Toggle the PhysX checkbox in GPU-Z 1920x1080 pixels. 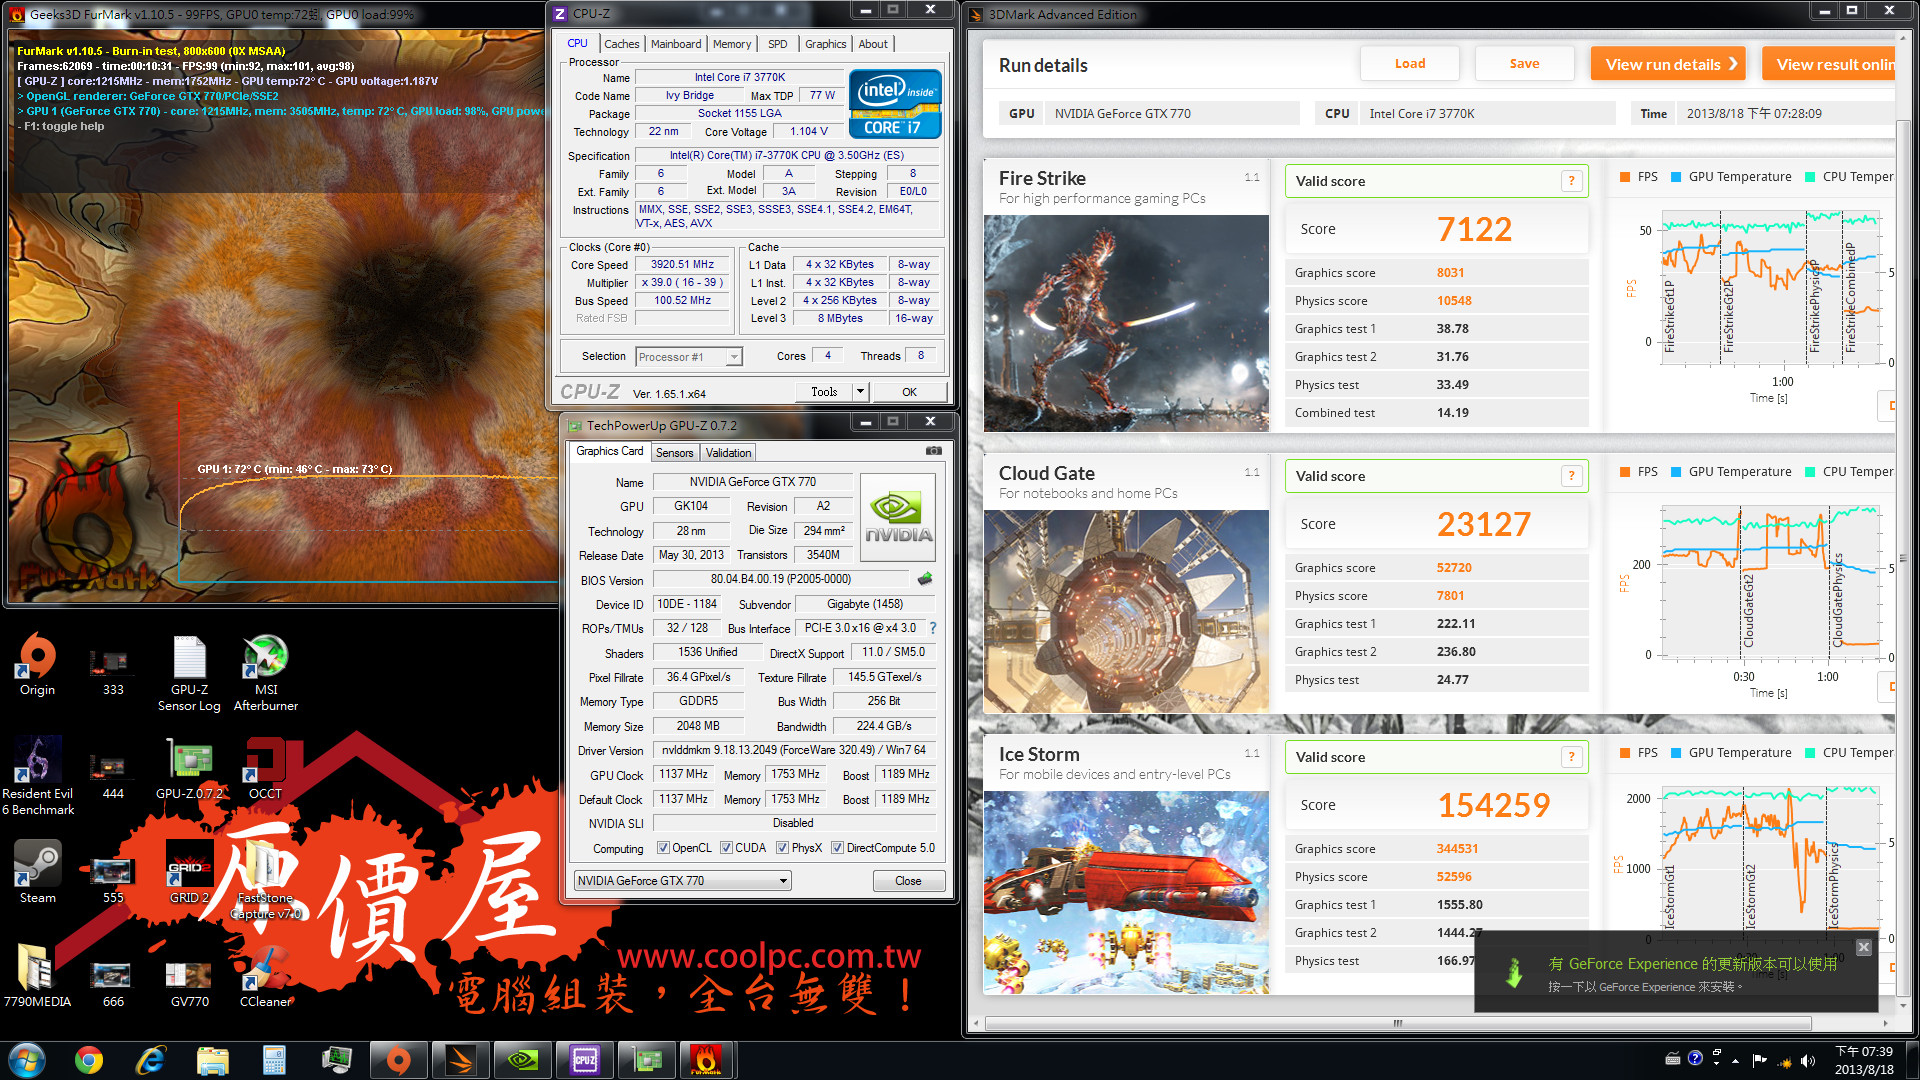coord(783,848)
